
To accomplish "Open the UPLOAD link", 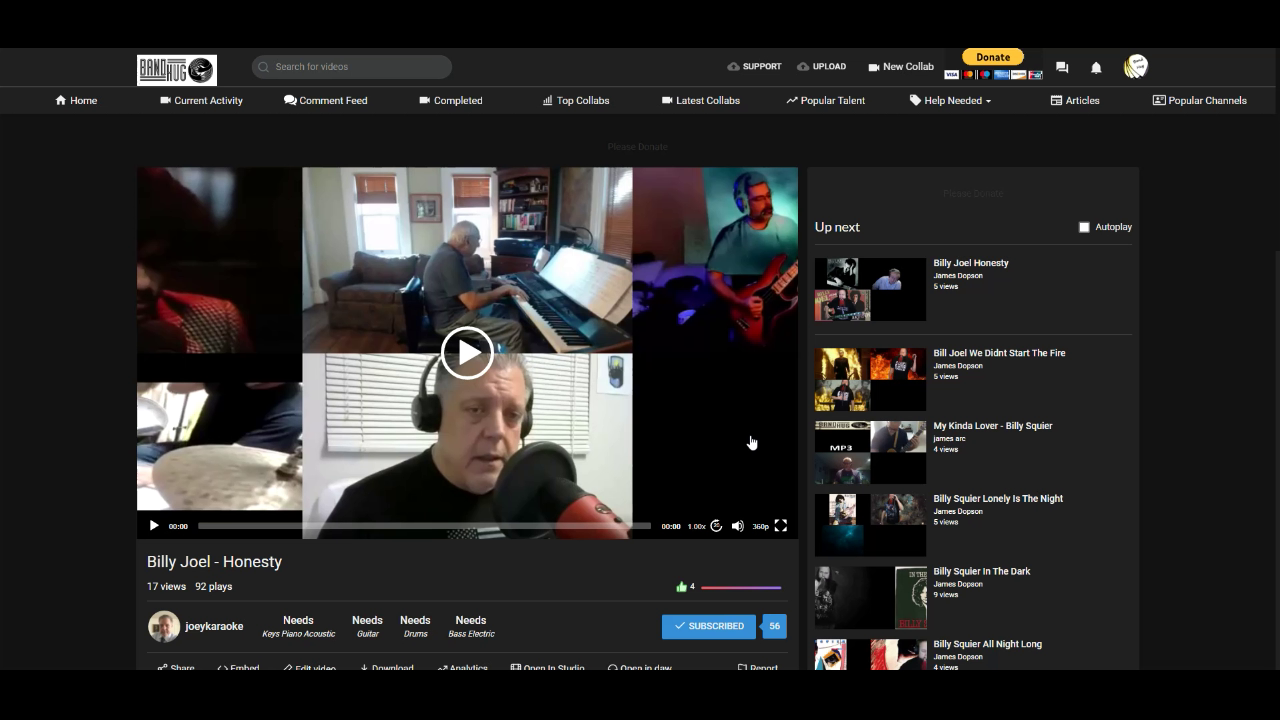I will click(x=821, y=67).
